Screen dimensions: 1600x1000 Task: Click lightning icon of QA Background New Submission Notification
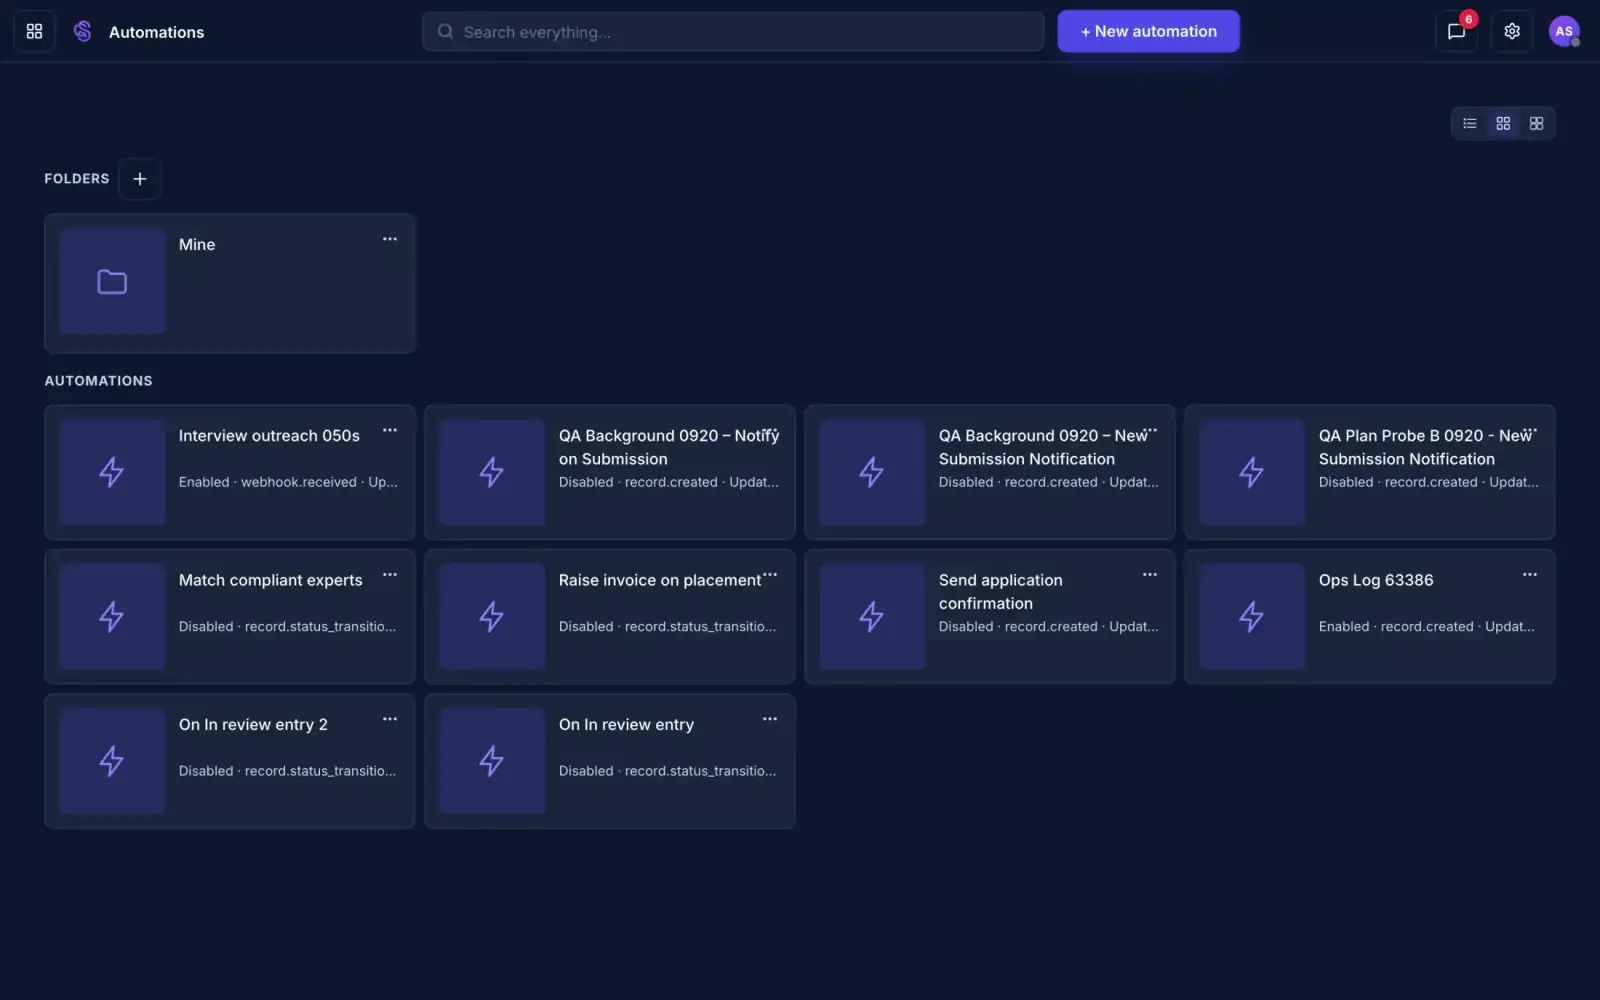[x=872, y=472]
